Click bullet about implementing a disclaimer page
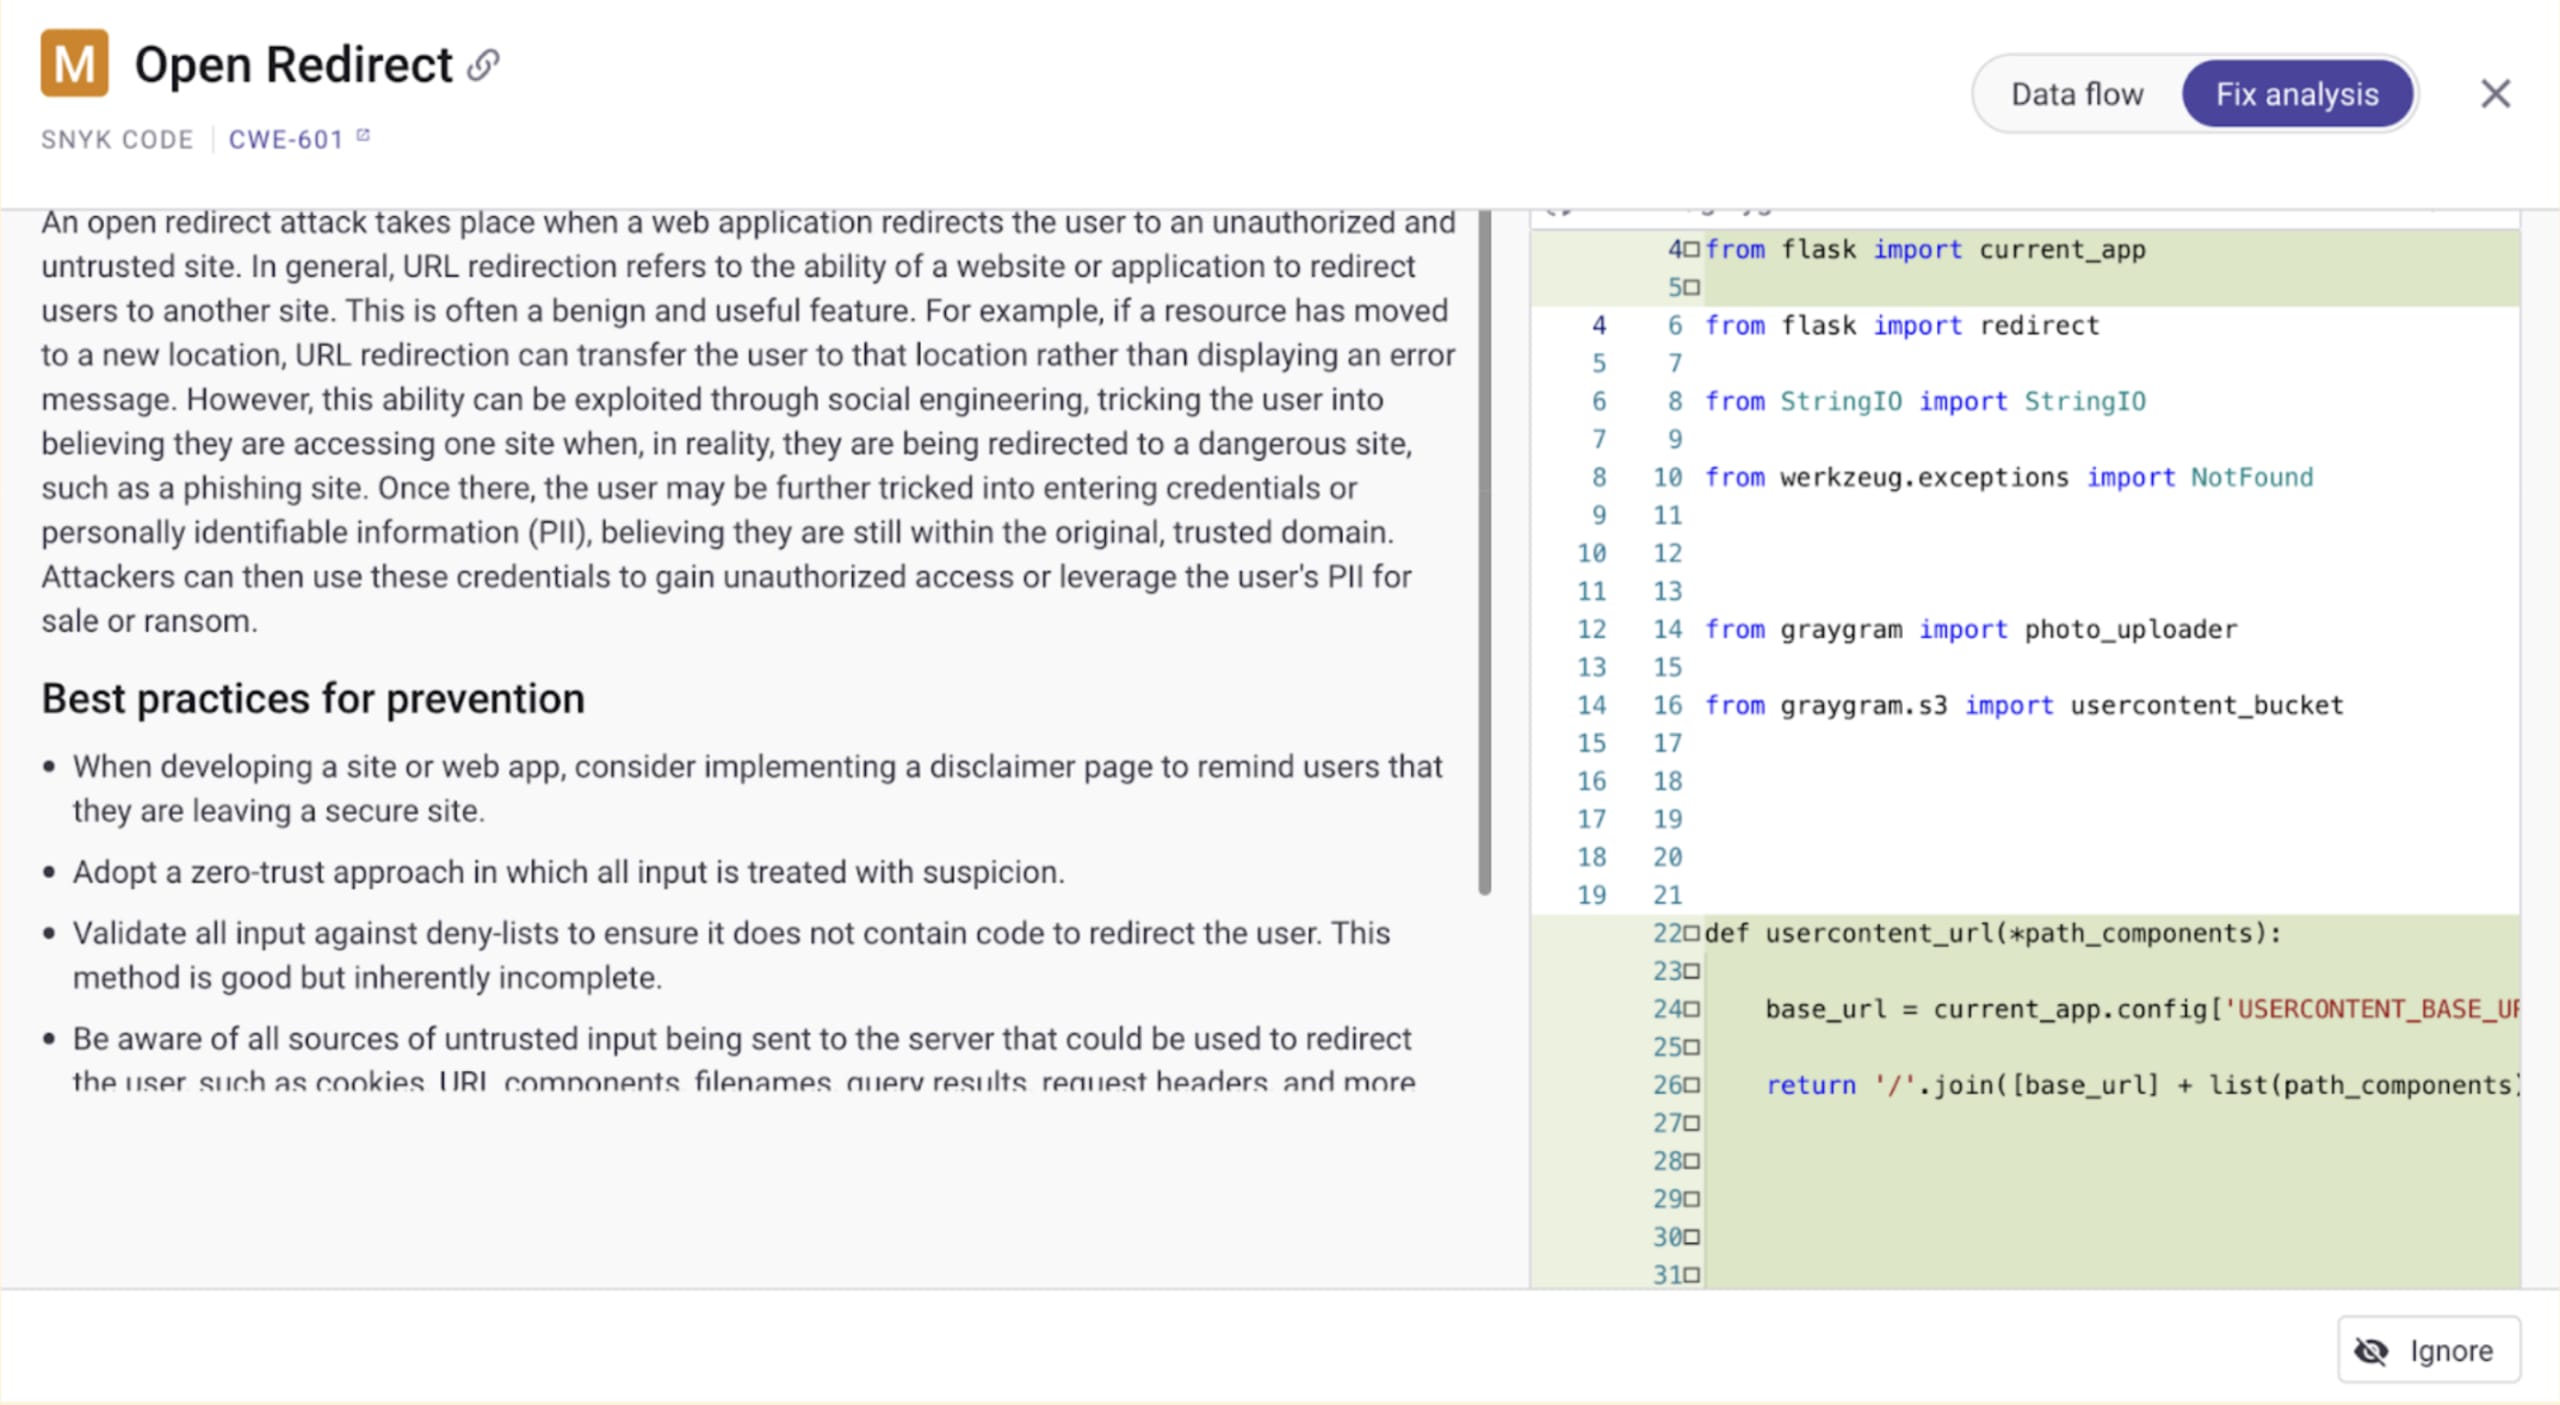The height and width of the screenshot is (1405, 2560). (x=757, y=788)
